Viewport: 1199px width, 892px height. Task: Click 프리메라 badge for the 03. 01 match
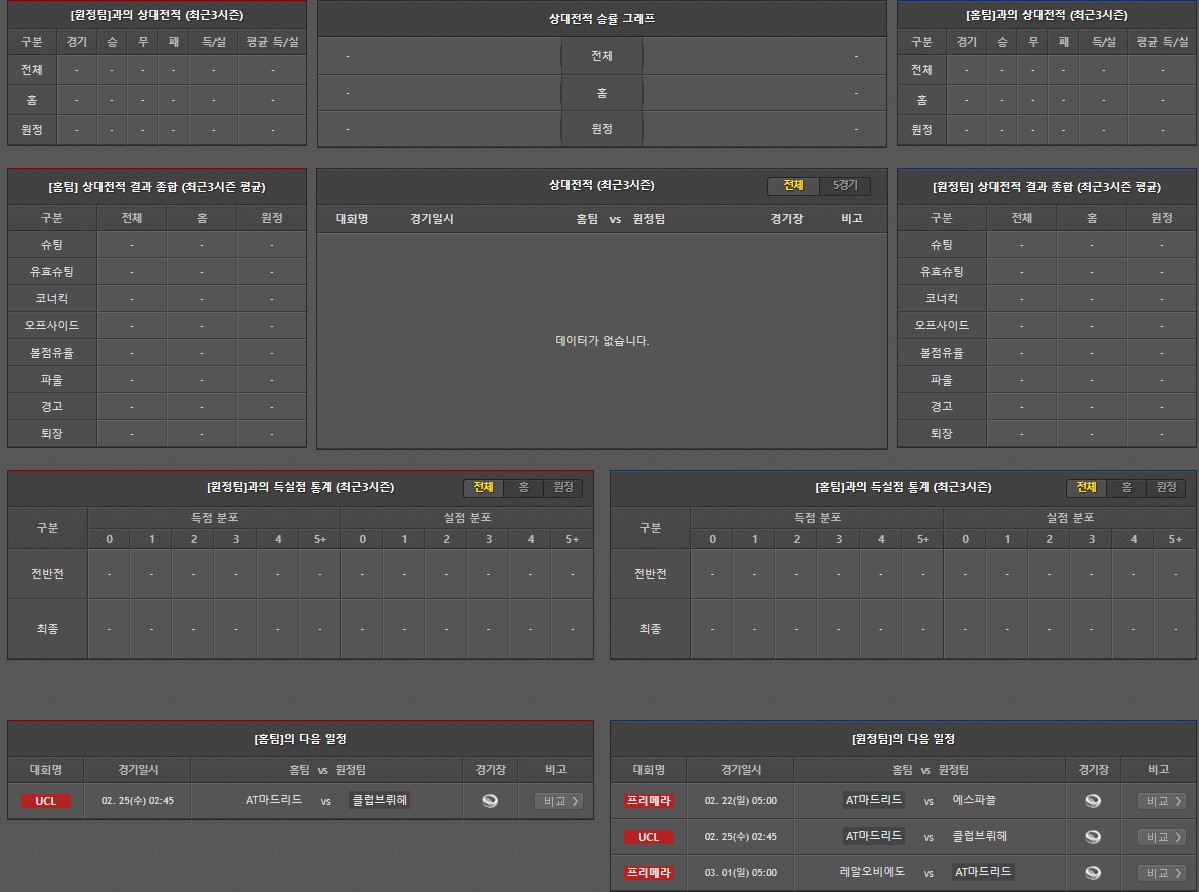click(x=649, y=873)
